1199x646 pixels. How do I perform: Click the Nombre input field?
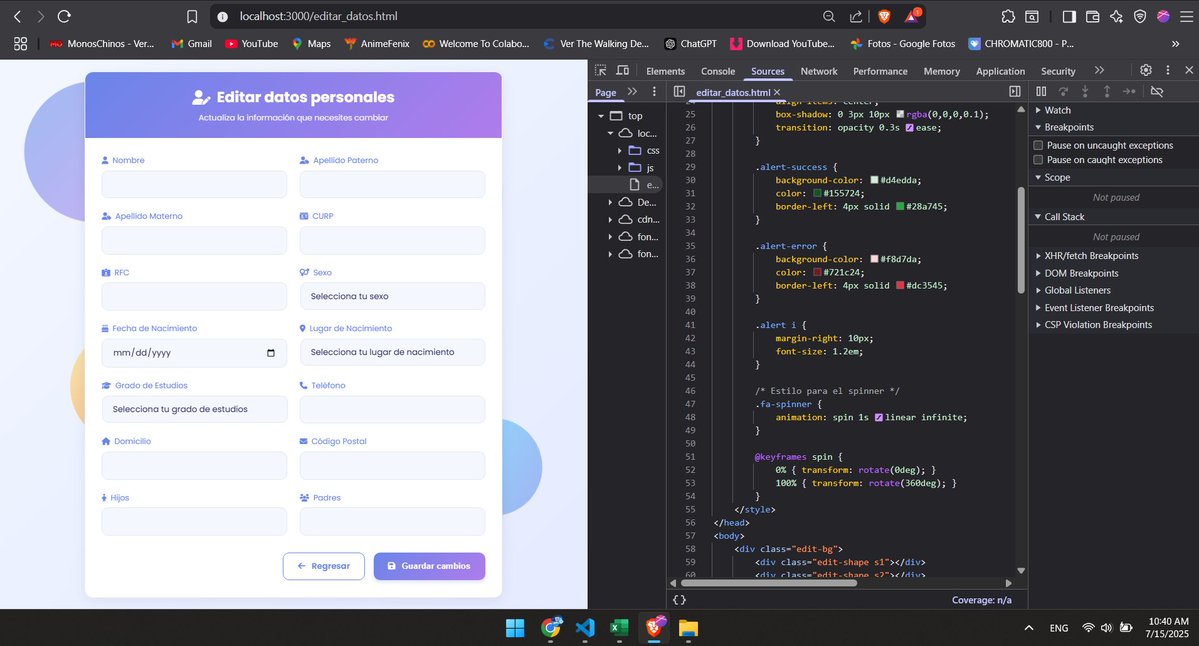[194, 184]
